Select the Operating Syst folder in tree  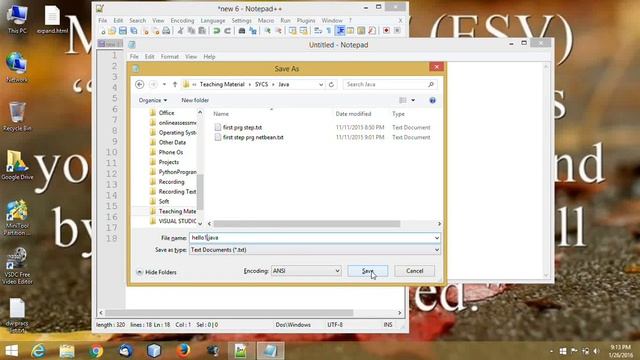click(177, 132)
